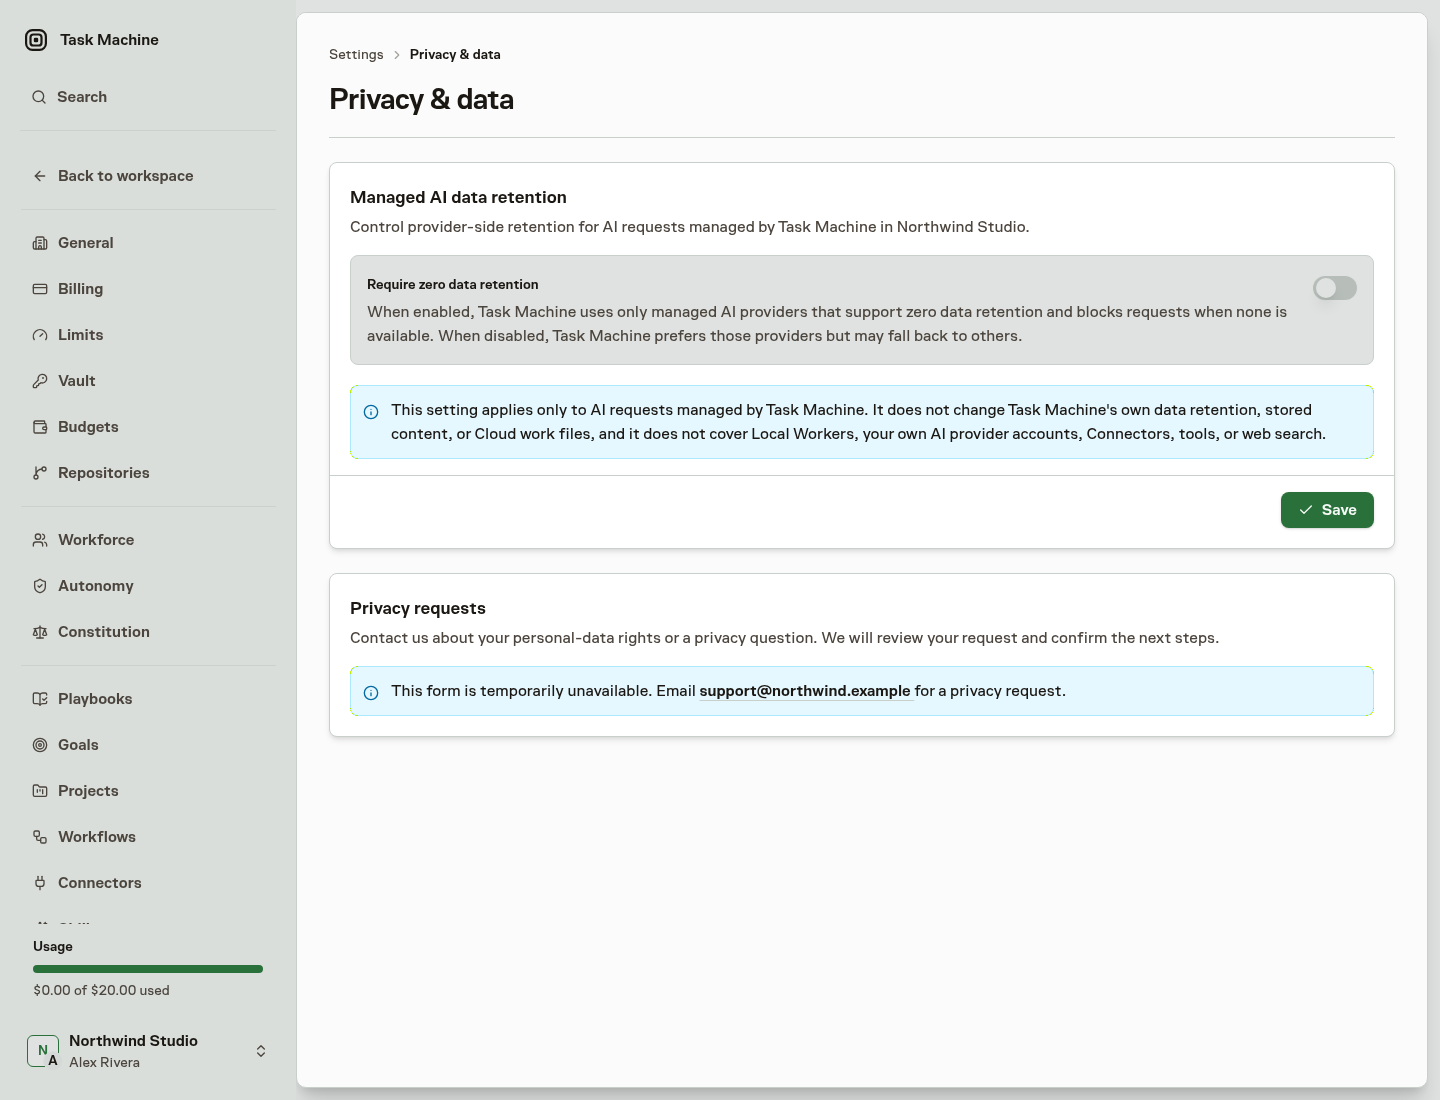
Task: Click the Require zero data retention label
Action: (452, 285)
